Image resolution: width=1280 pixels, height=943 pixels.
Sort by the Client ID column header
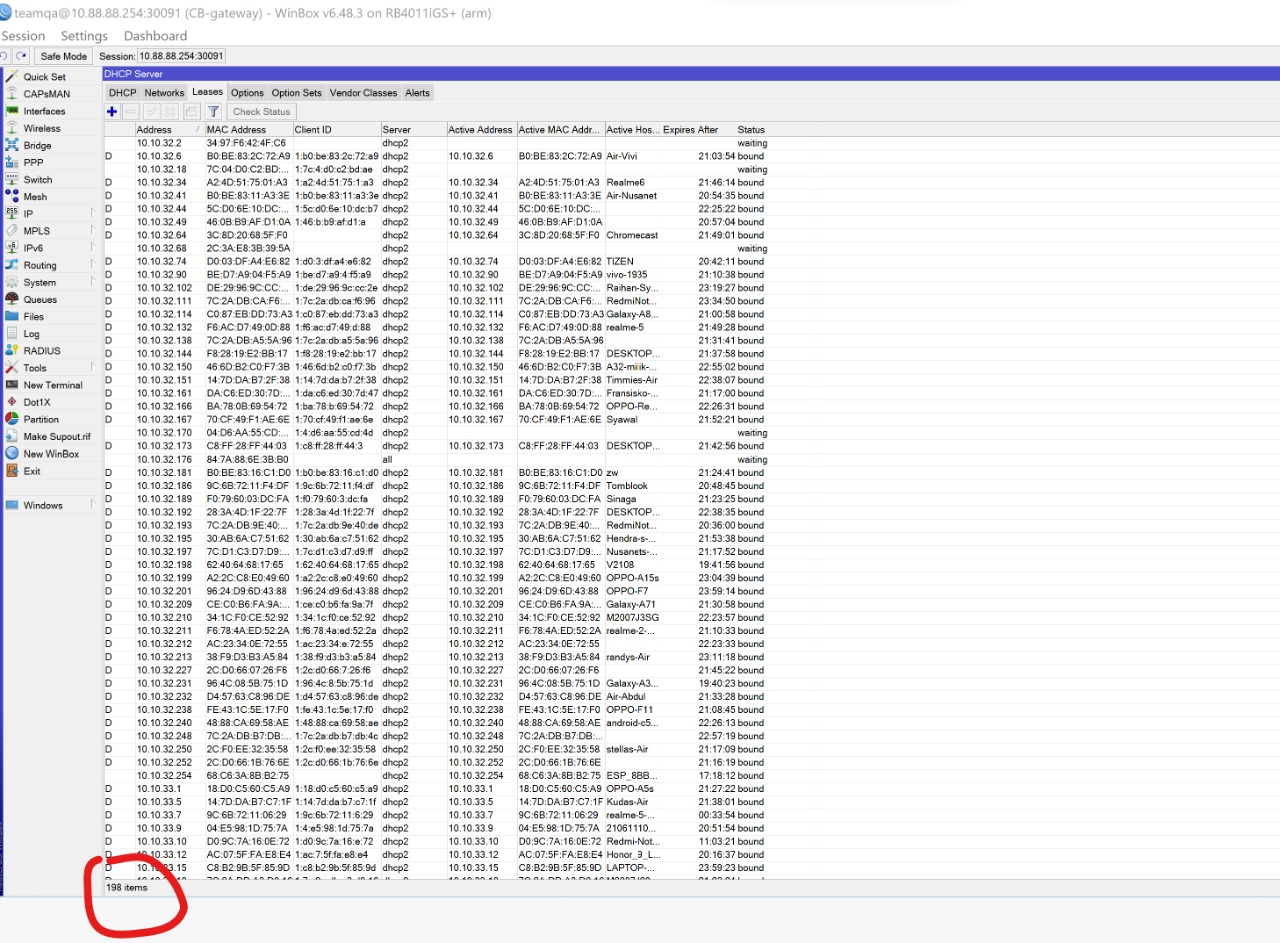click(x=336, y=130)
